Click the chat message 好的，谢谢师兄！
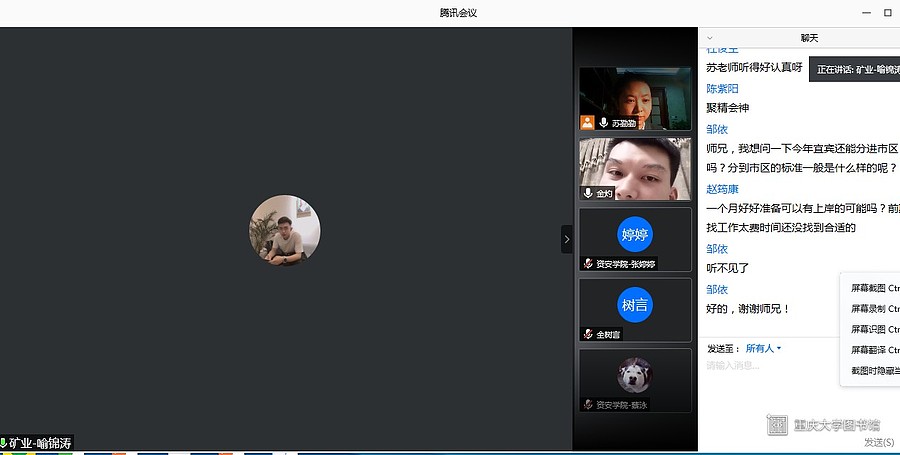 click(x=748, y=309)
